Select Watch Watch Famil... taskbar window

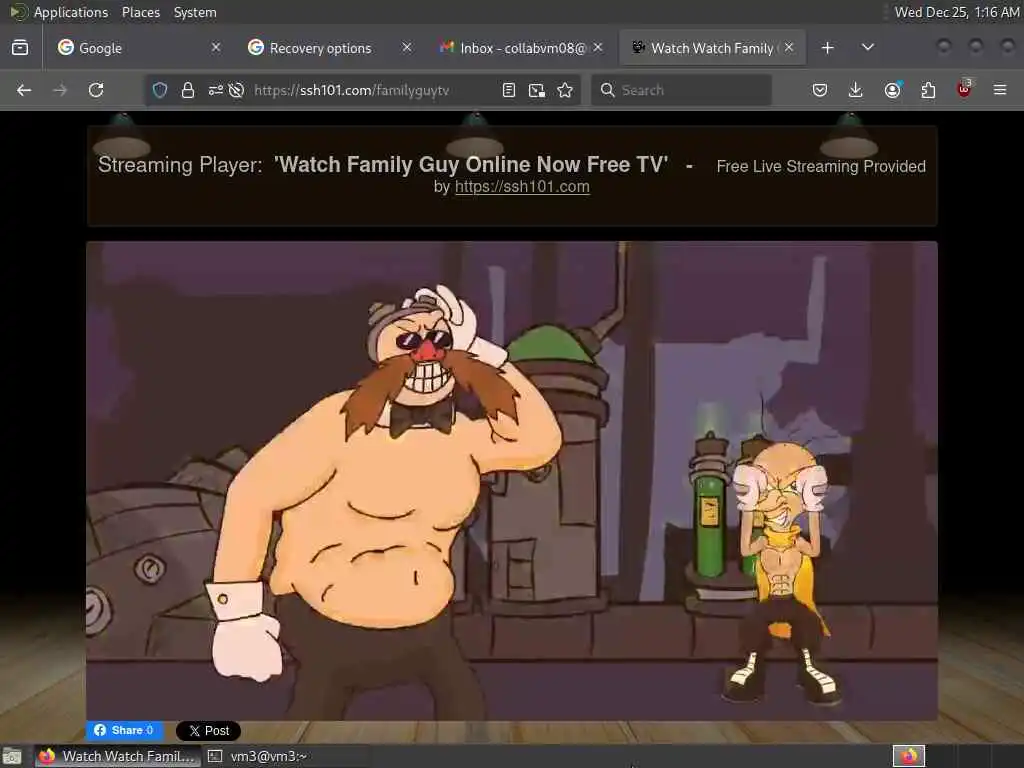pyautogui.click(x=117, y=756)
